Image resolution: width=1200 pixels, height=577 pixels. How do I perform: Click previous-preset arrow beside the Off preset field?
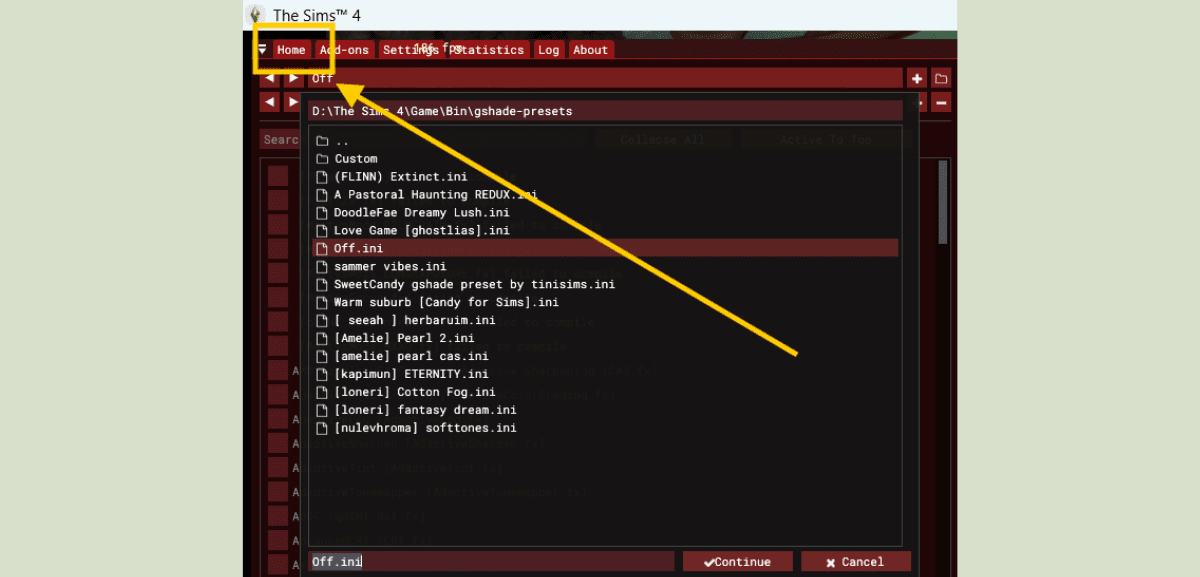[x=269, y=78]
